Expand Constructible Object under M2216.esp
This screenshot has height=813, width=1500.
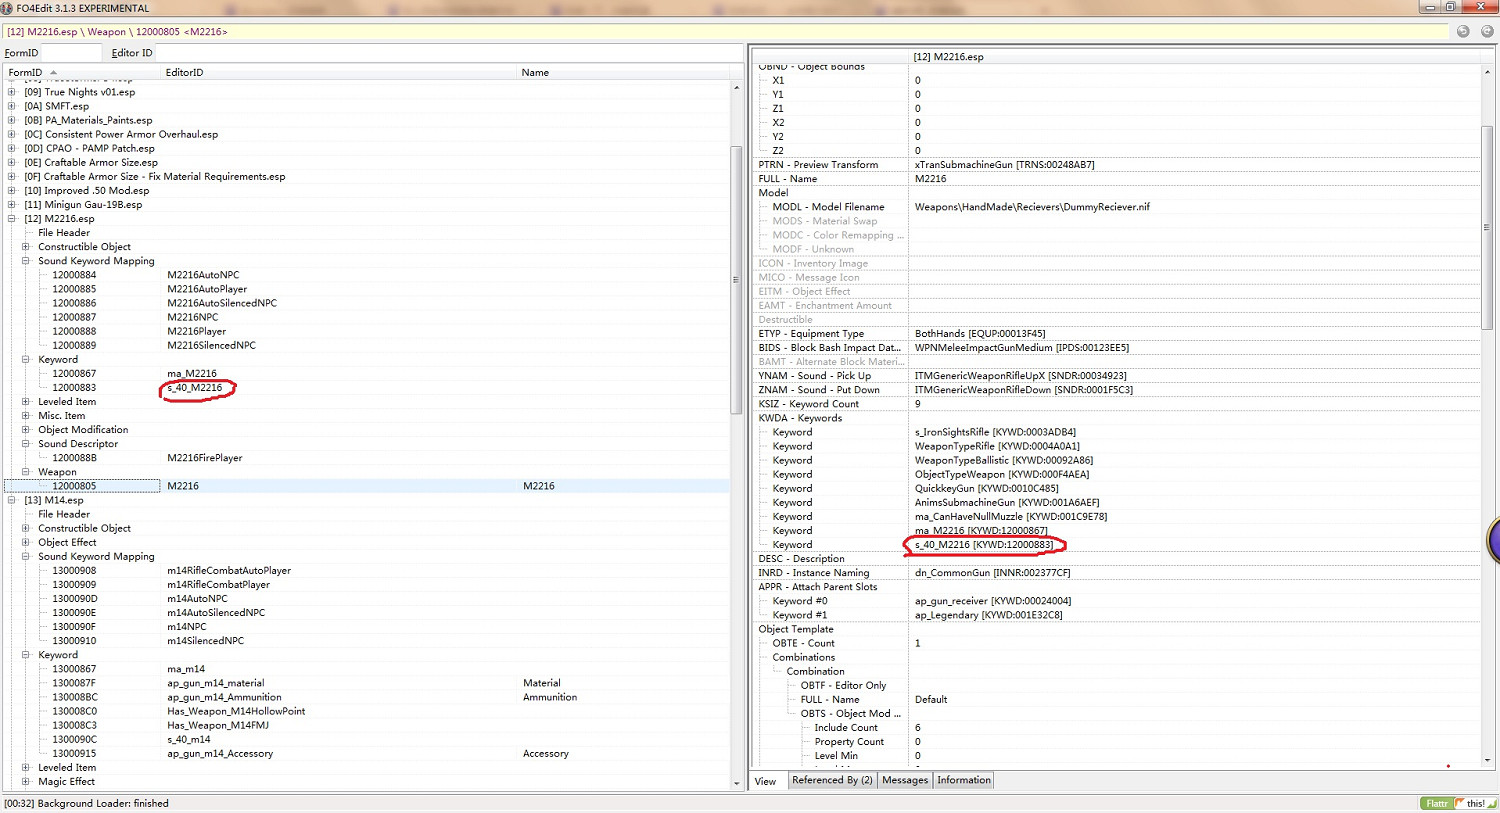[26, 247]
